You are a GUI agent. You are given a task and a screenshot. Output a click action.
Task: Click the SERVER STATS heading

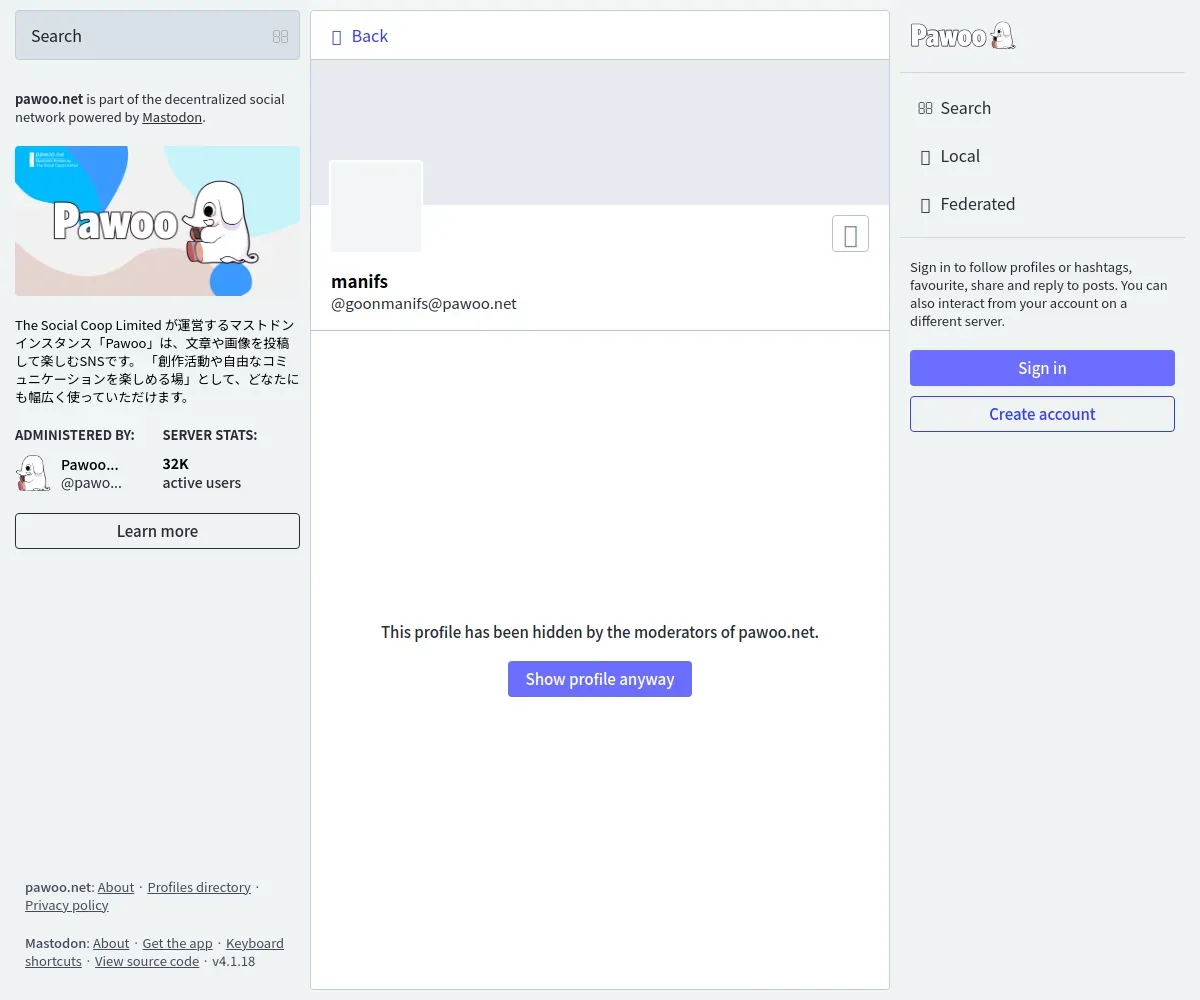(210, 435)
